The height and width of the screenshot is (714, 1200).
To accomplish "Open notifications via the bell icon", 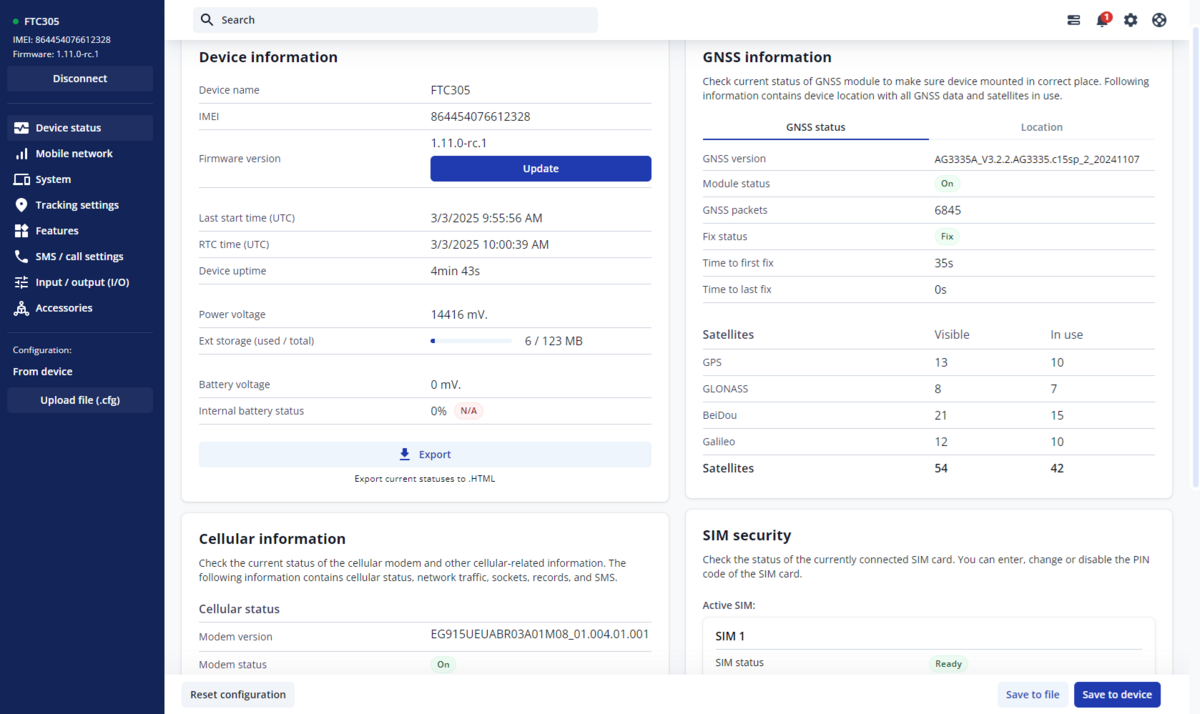I will click(1101, 20).
